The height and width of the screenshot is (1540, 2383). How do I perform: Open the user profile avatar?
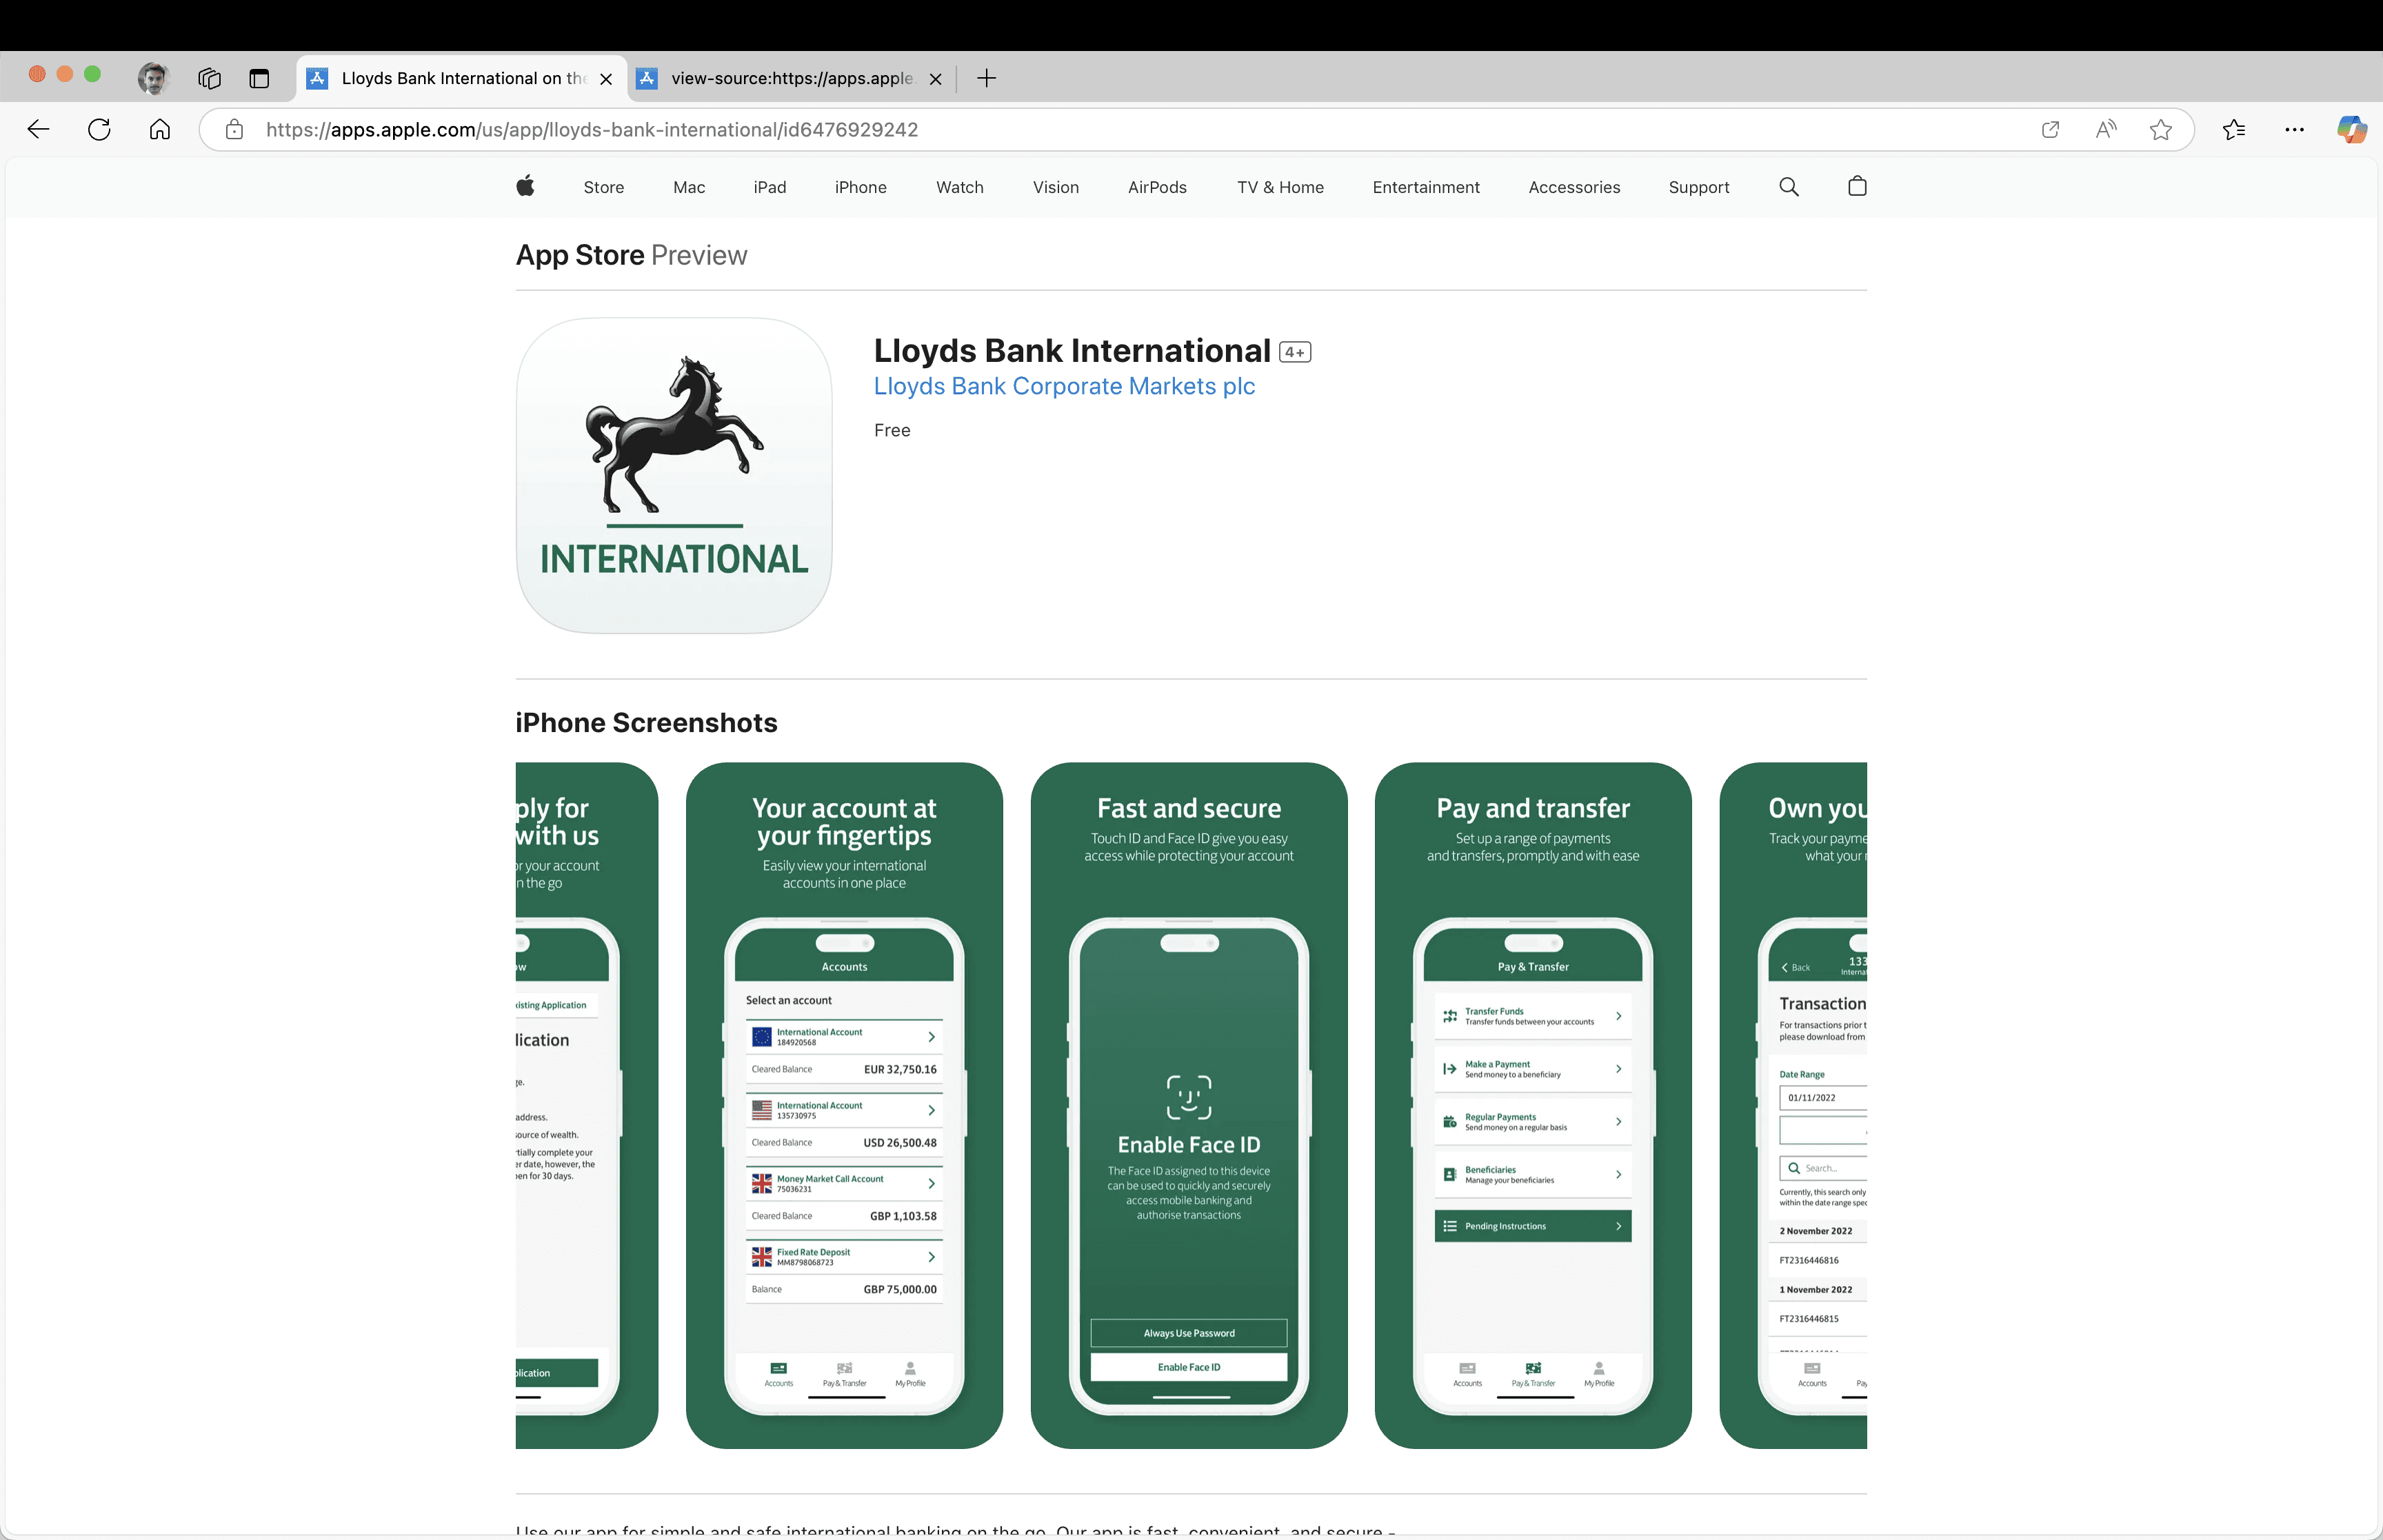click(153, 78)
